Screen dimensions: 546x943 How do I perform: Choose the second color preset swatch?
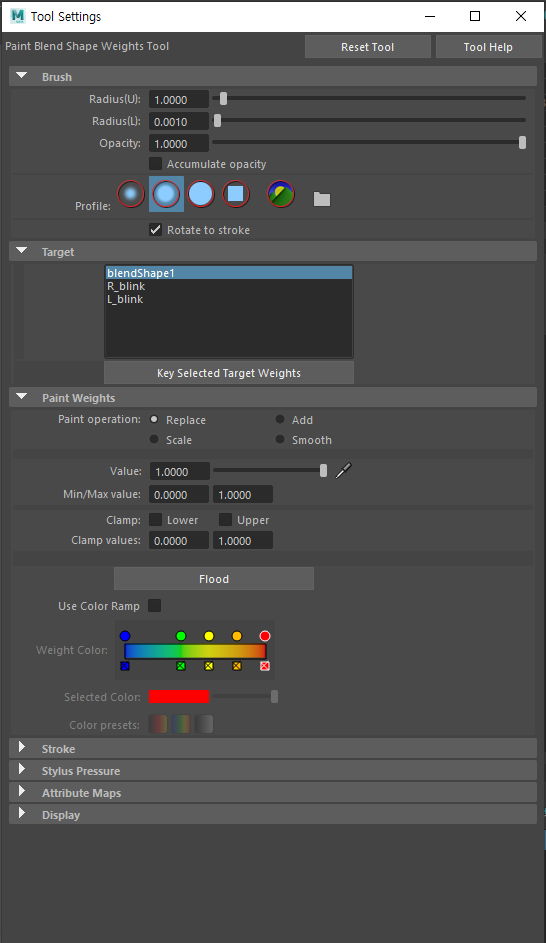coord(181,724)
